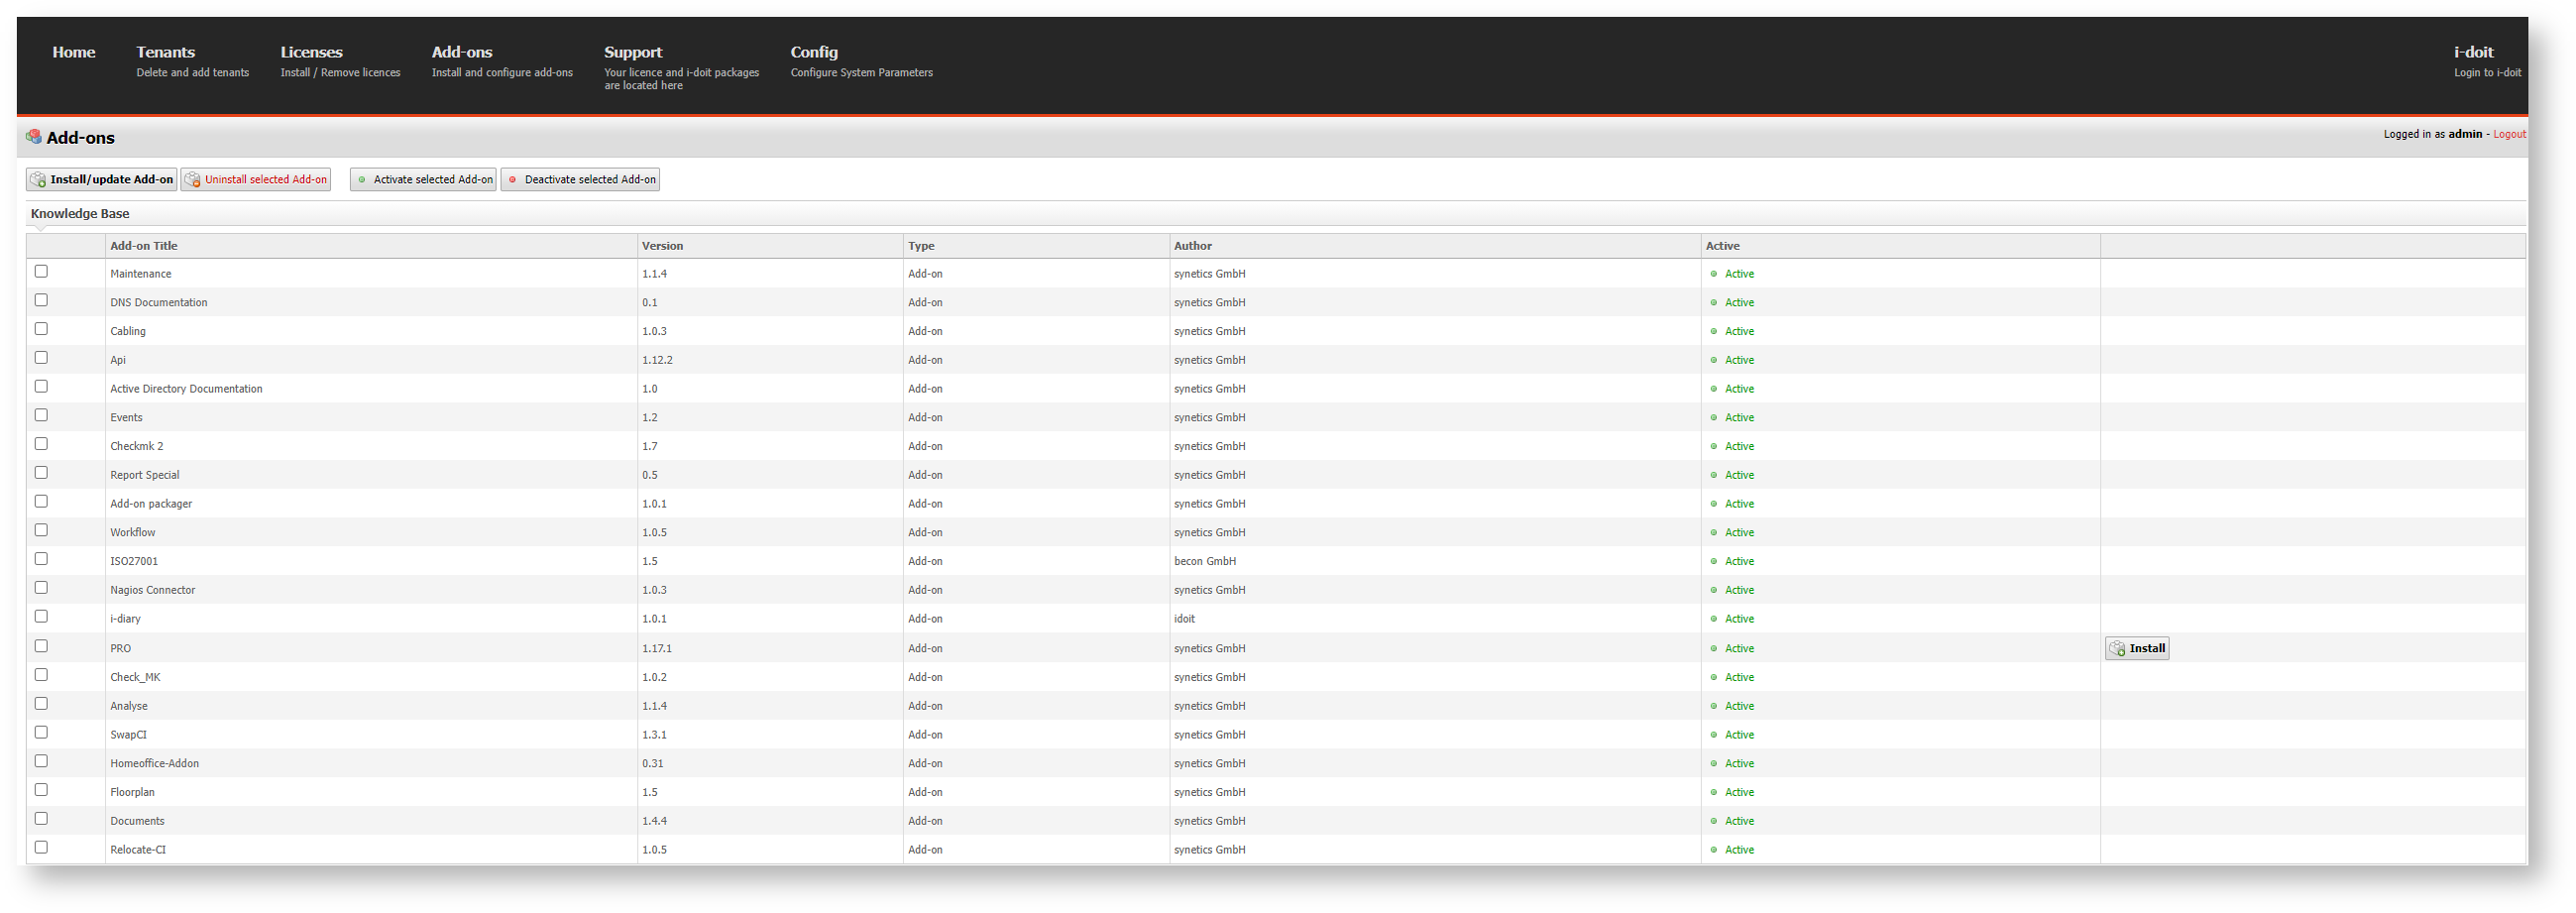This screenshot has width=2576, height=913.
Task: Click version '1.12.2' in Api row
Action: click(657, 360)
